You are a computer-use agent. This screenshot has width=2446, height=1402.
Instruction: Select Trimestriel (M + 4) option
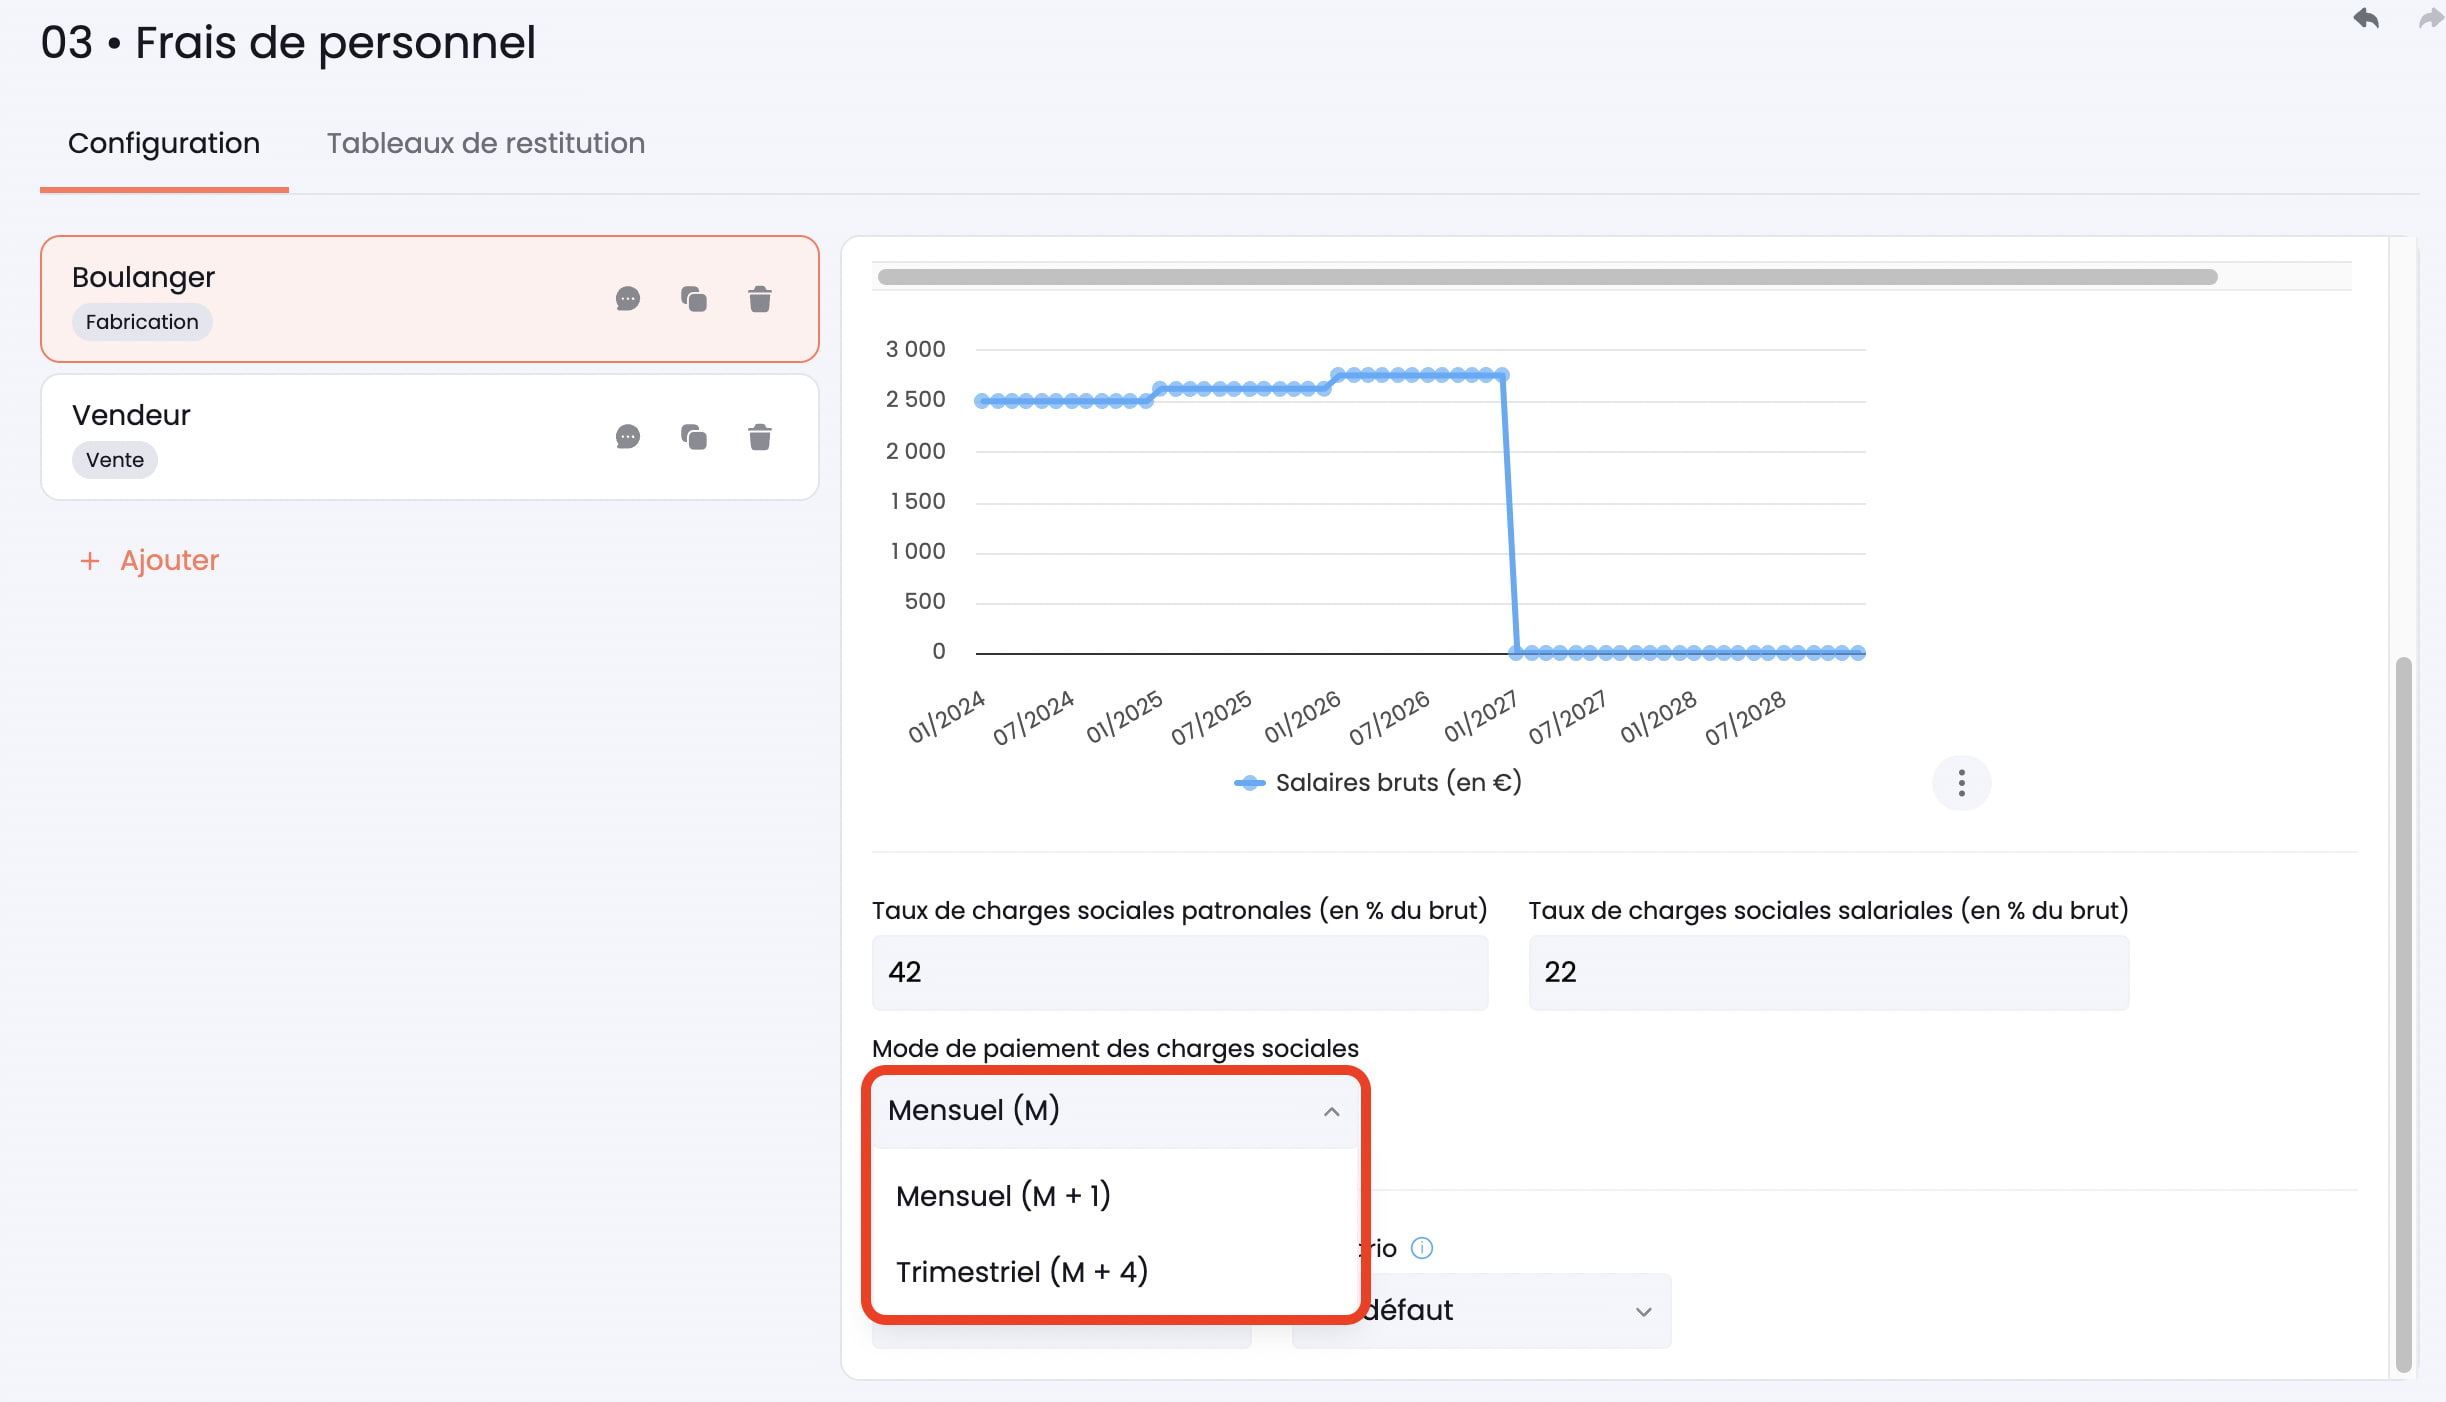(1115, 1272)
